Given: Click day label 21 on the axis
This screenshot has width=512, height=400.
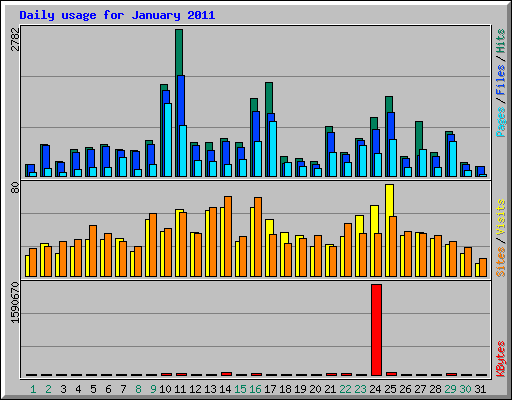Looking at the screenshot, I should (x=330, y=389).
